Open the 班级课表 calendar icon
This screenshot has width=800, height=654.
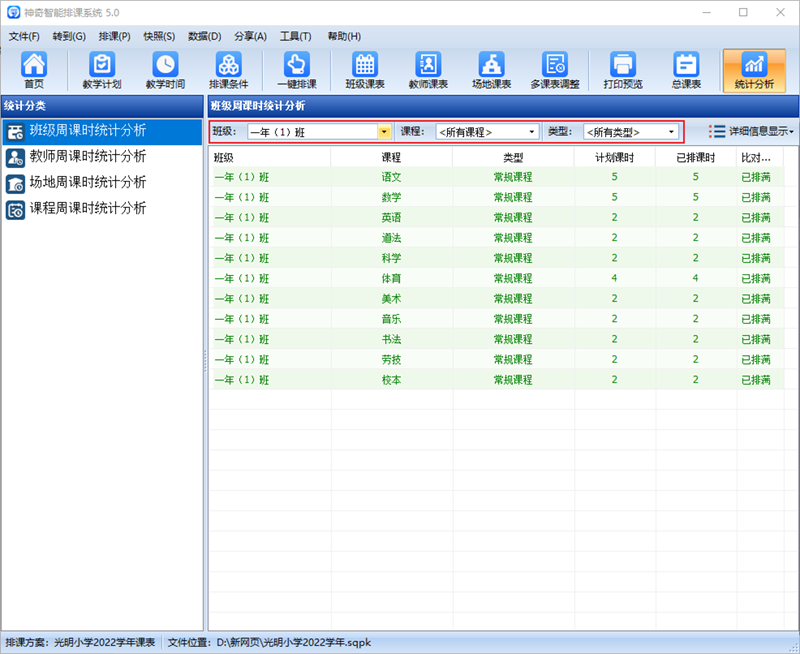point(365,70)
